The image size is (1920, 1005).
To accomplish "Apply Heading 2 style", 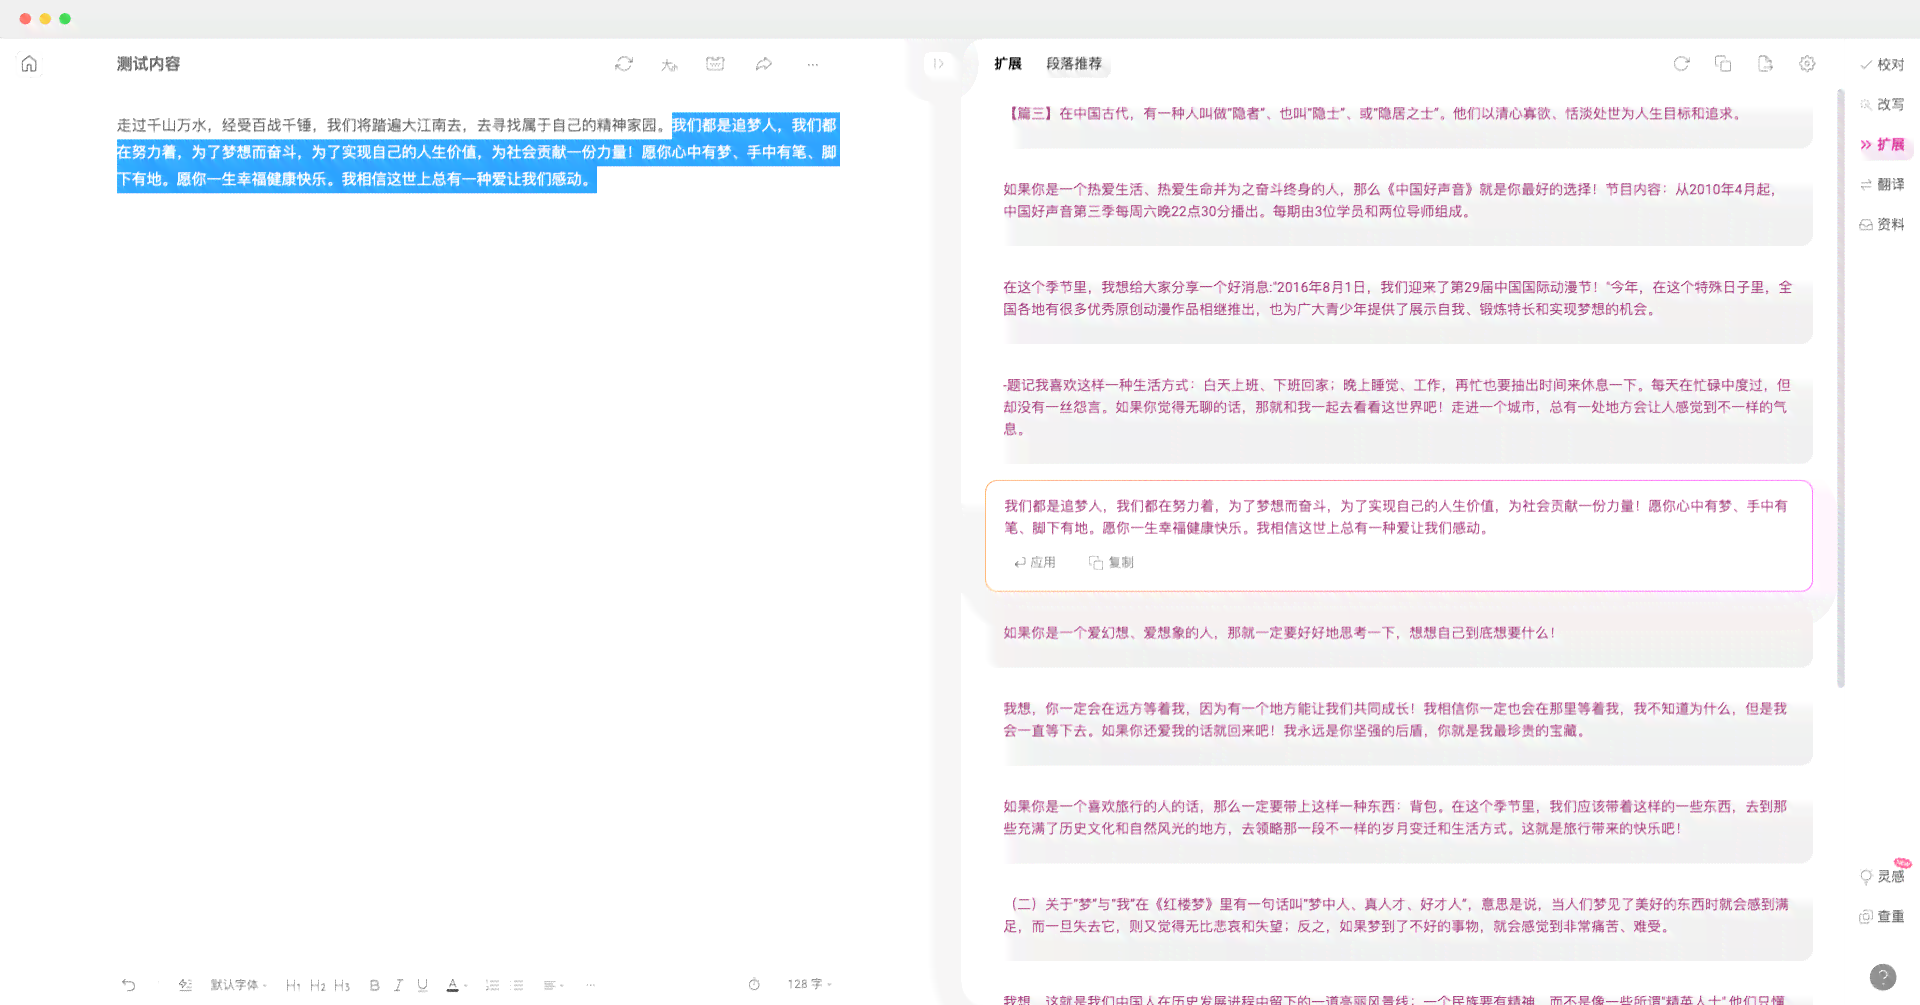I will (318, 985).
